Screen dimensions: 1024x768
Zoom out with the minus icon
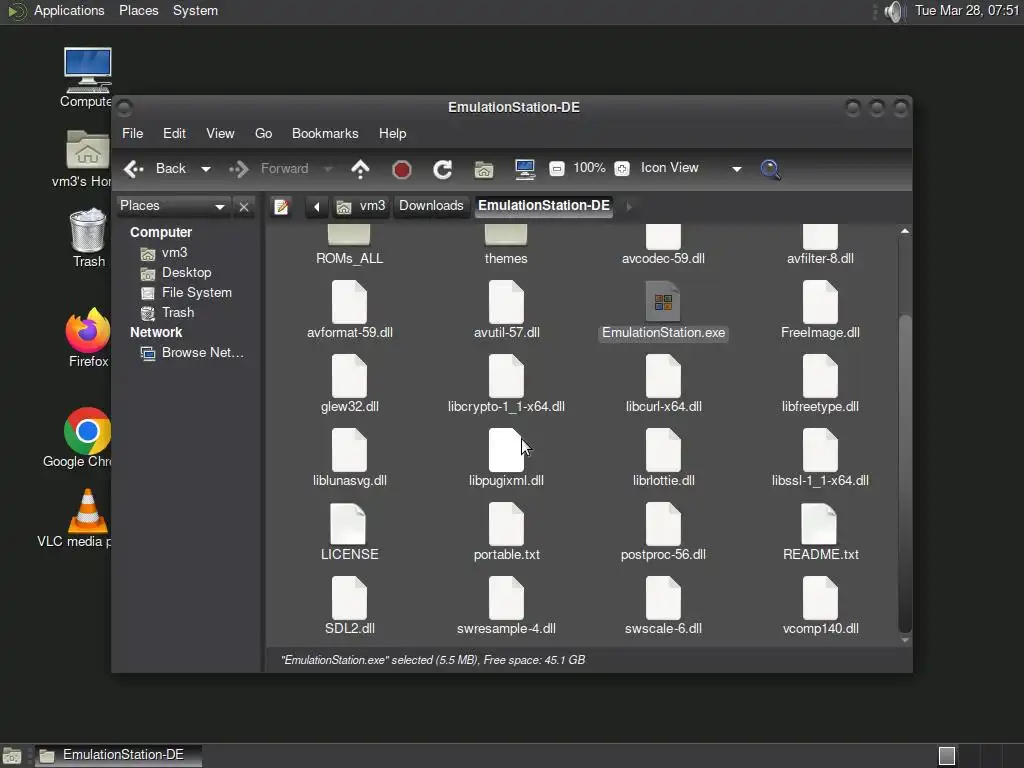[x=556, y=168]
